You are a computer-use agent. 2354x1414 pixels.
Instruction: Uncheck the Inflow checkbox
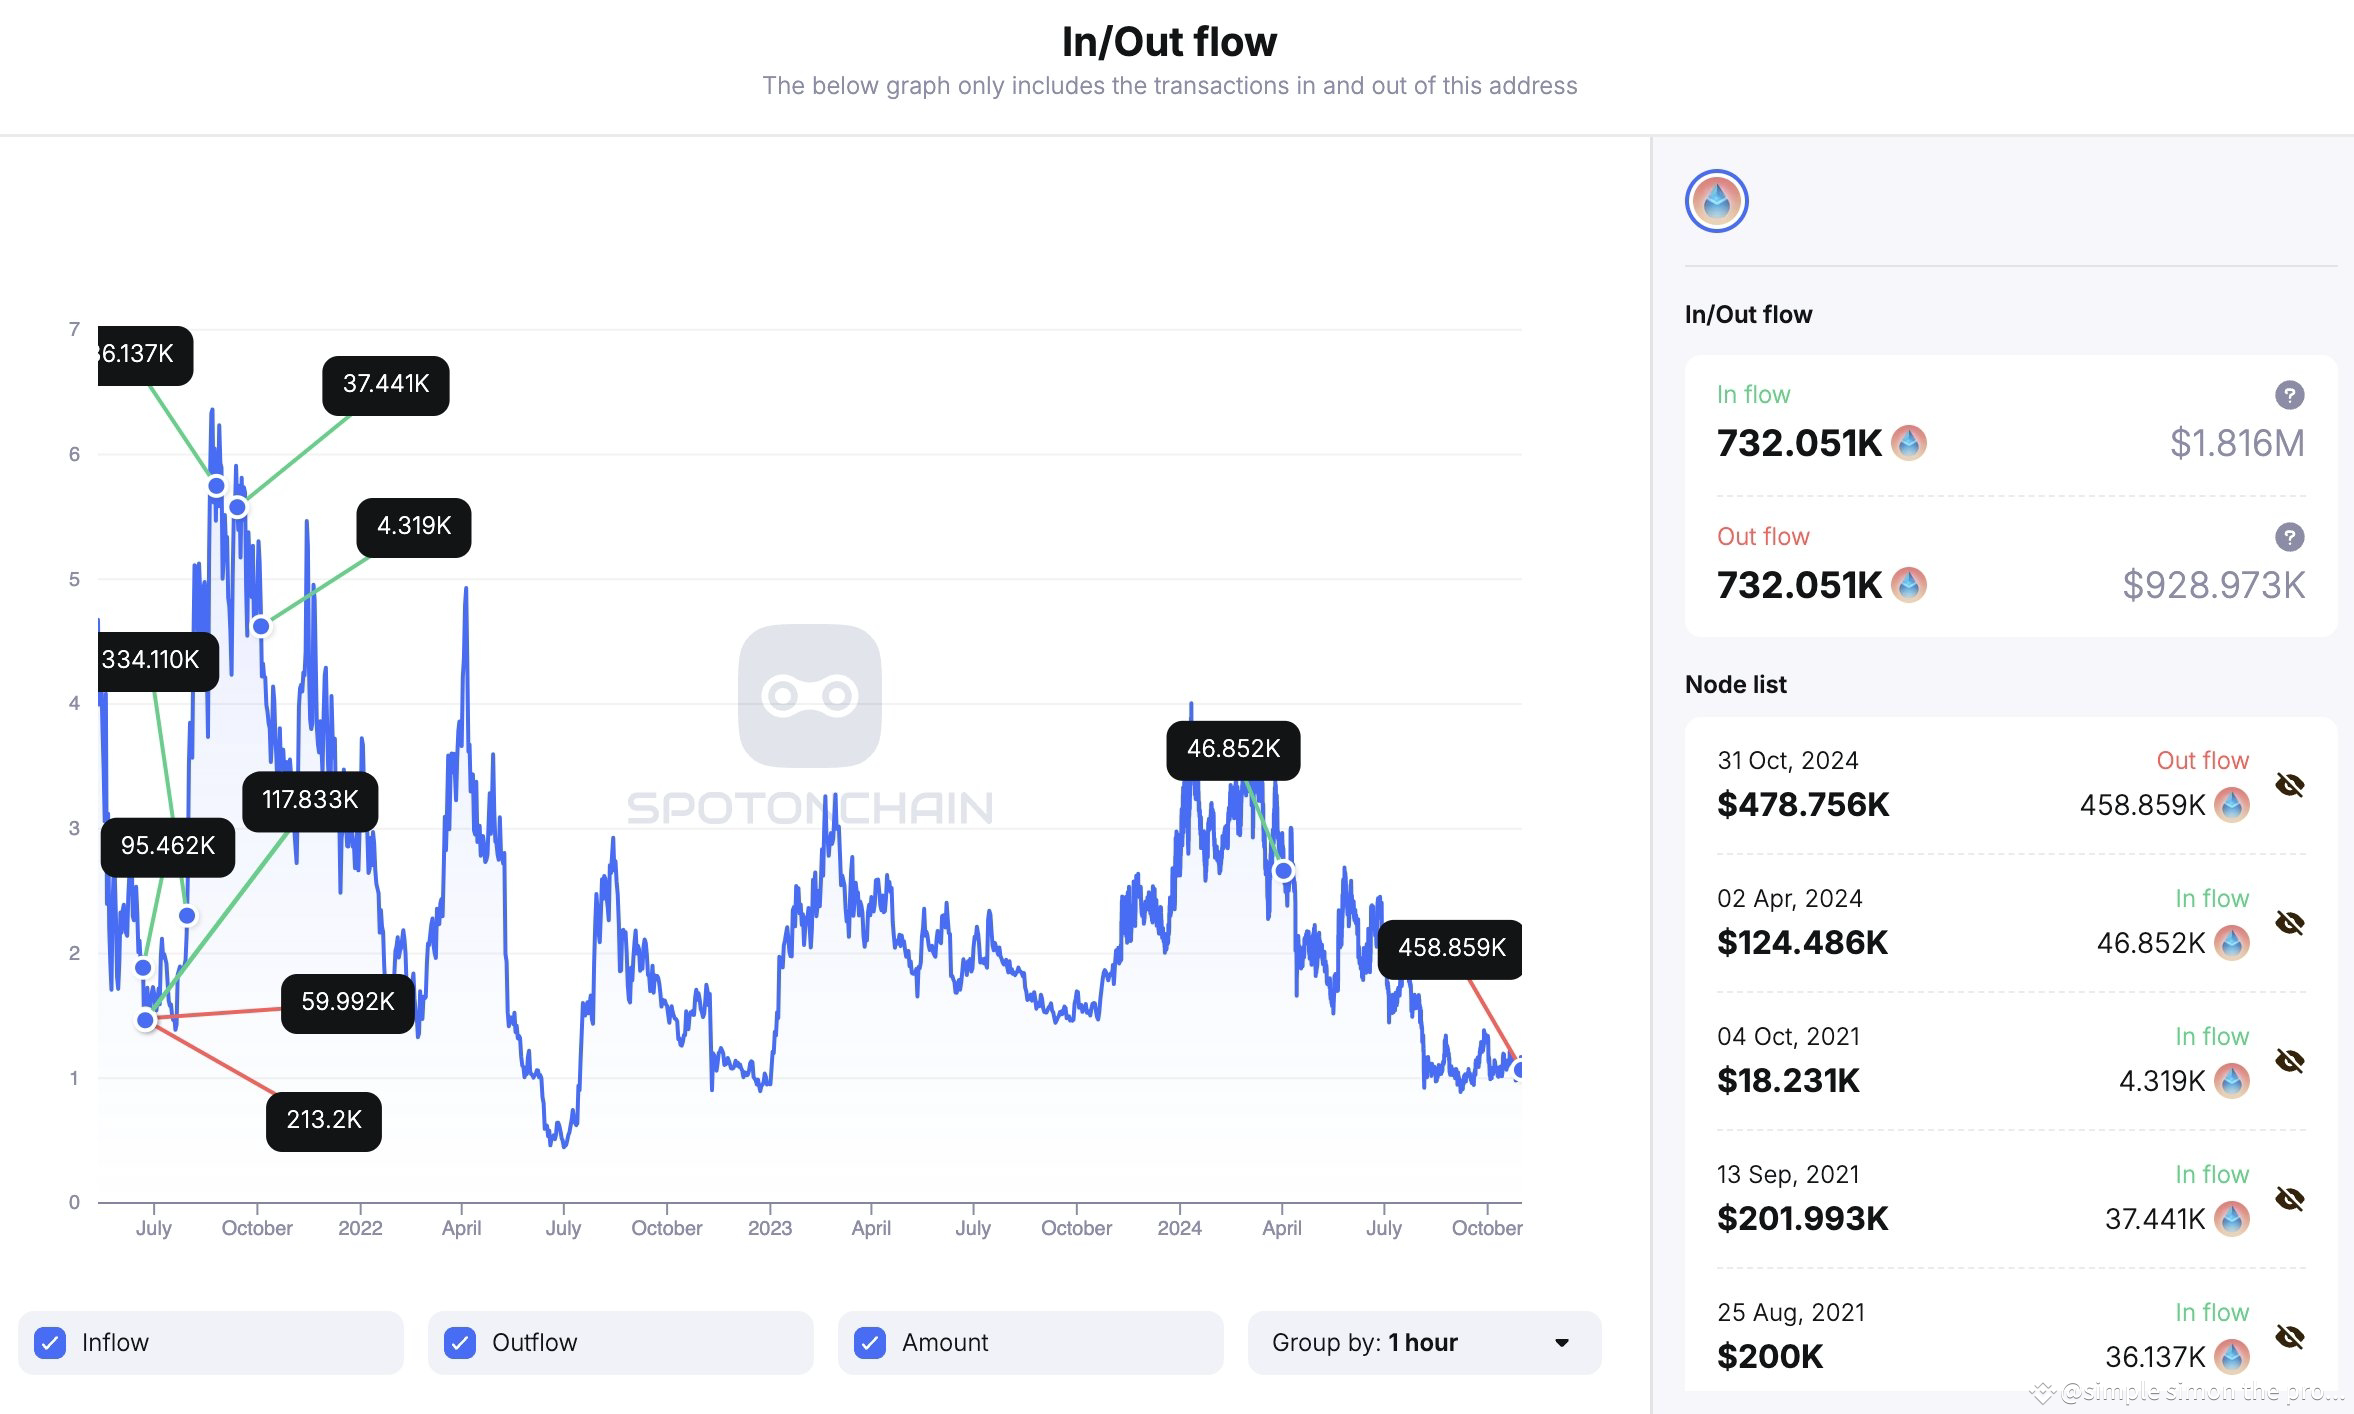(x=50, y=1342)
